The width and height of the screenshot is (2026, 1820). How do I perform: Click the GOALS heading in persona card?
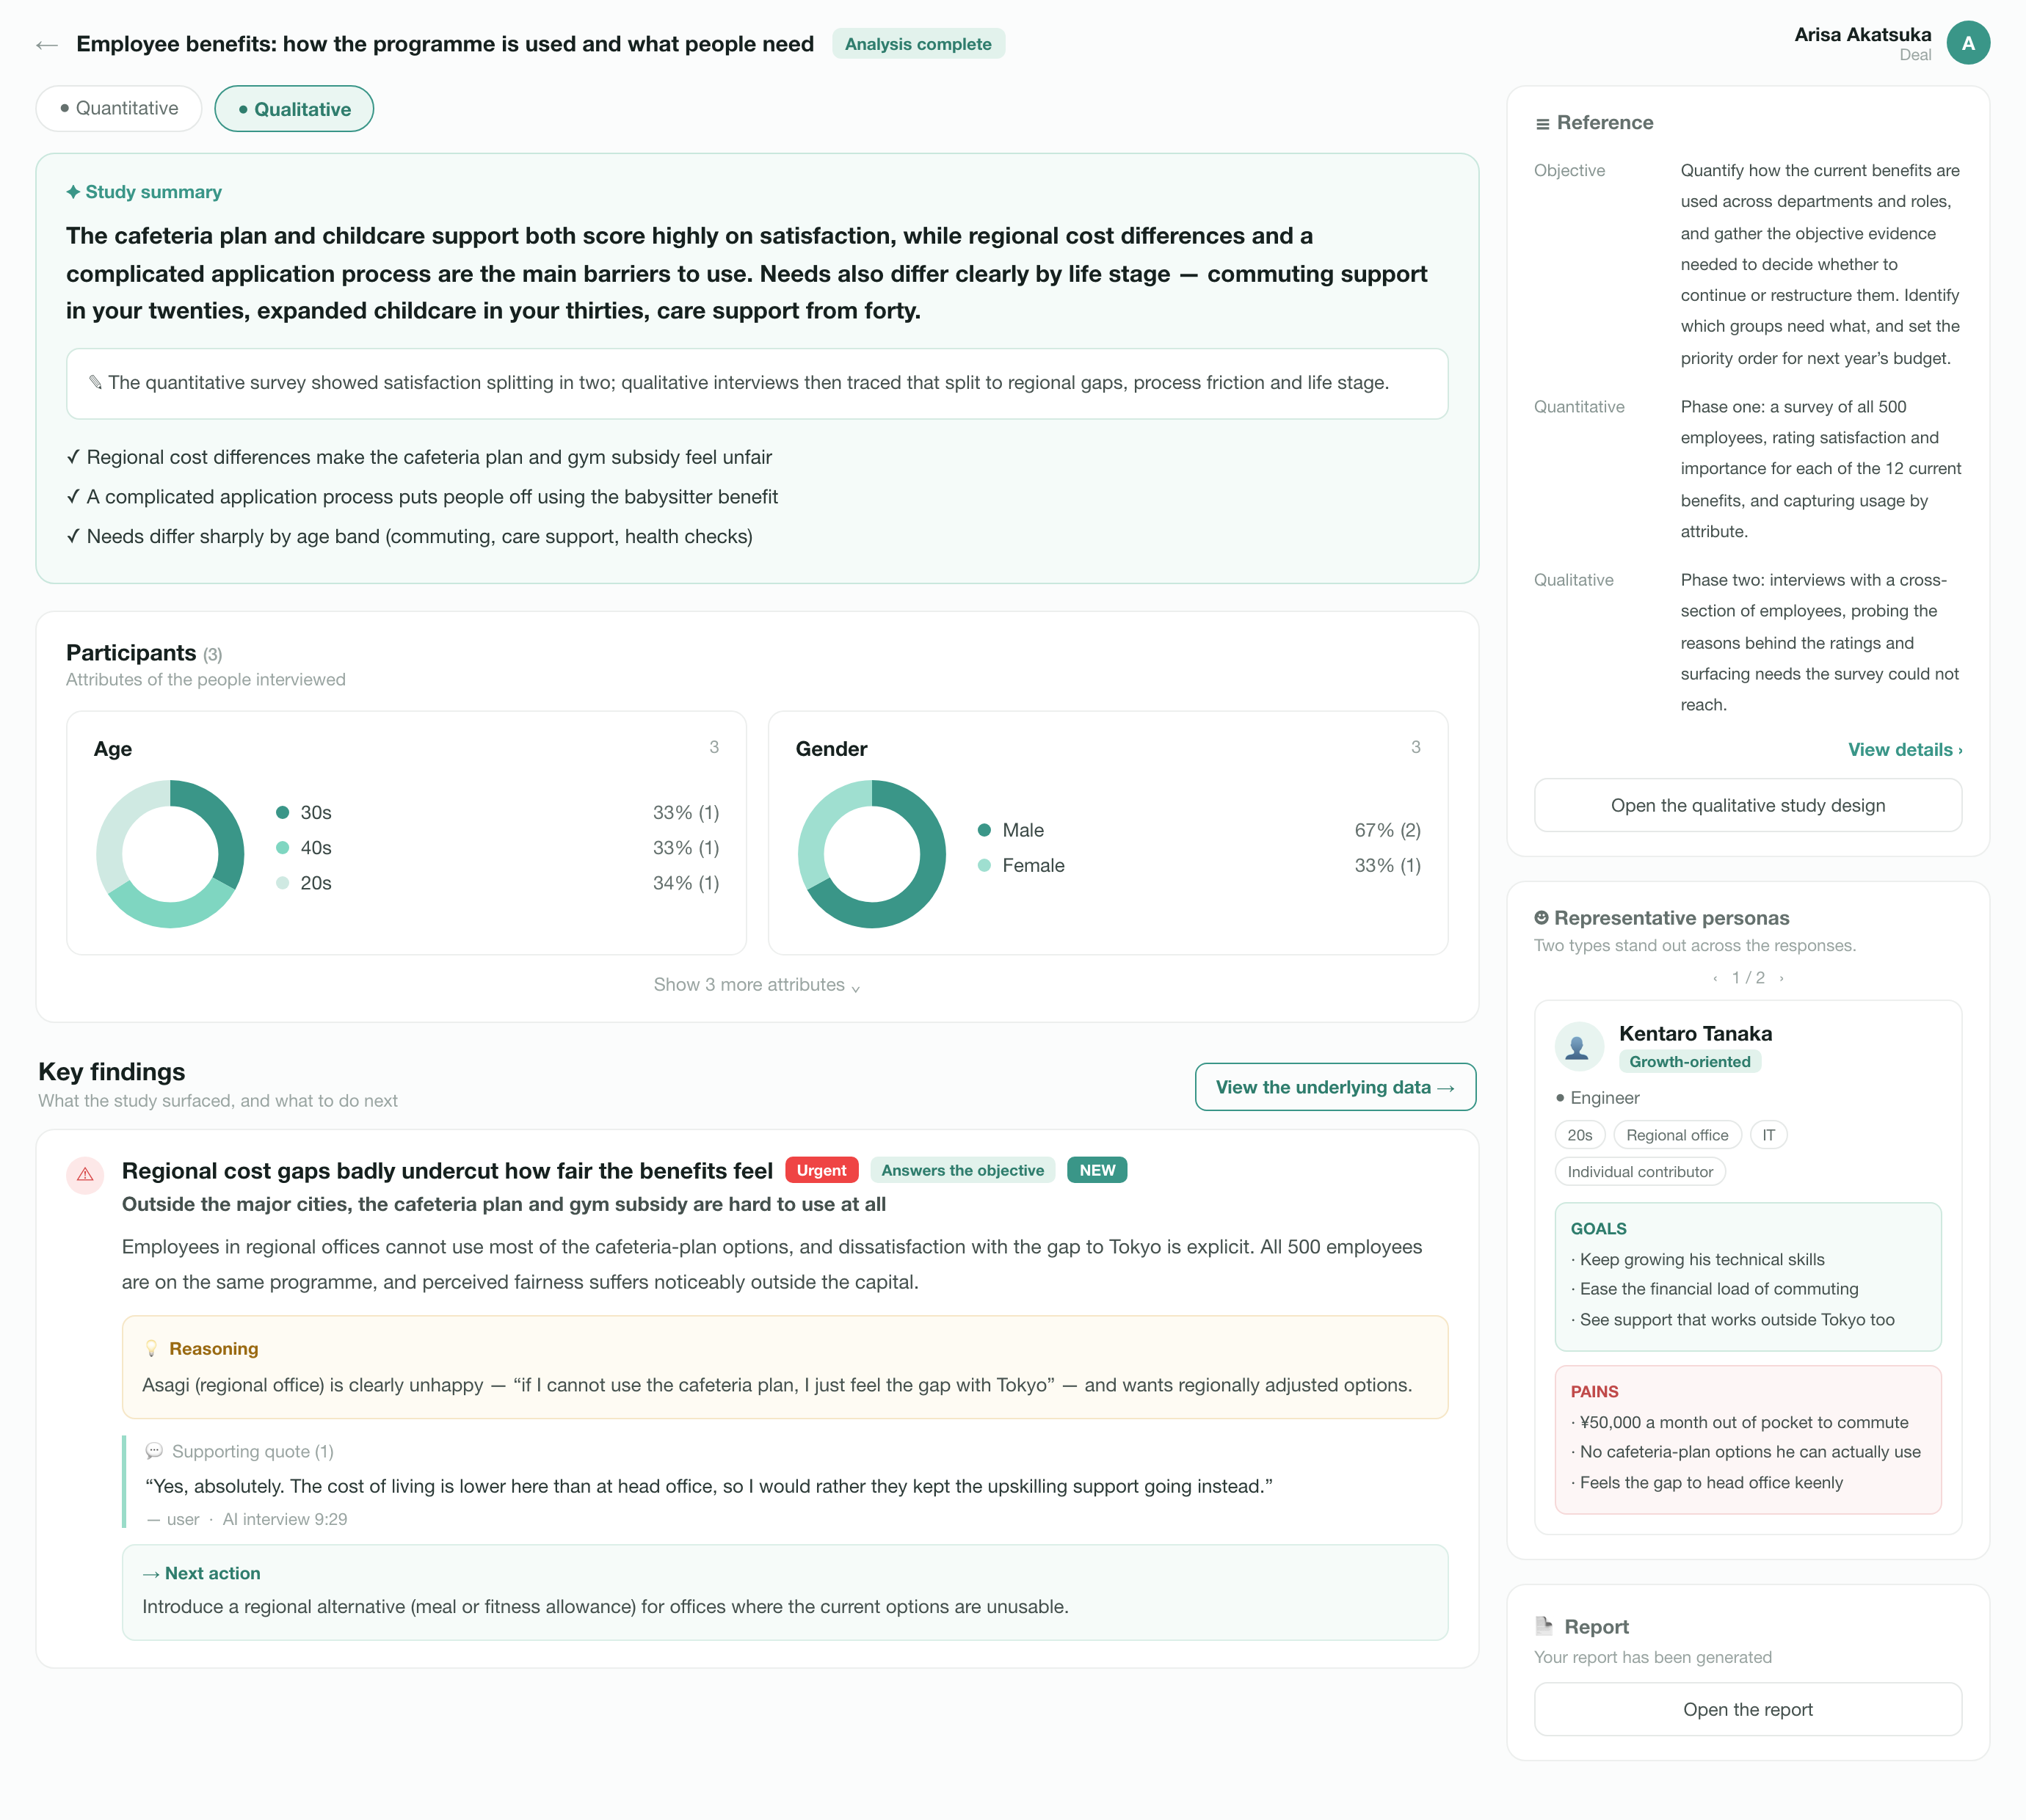pyautogui.click(x=1598, y=1229)
